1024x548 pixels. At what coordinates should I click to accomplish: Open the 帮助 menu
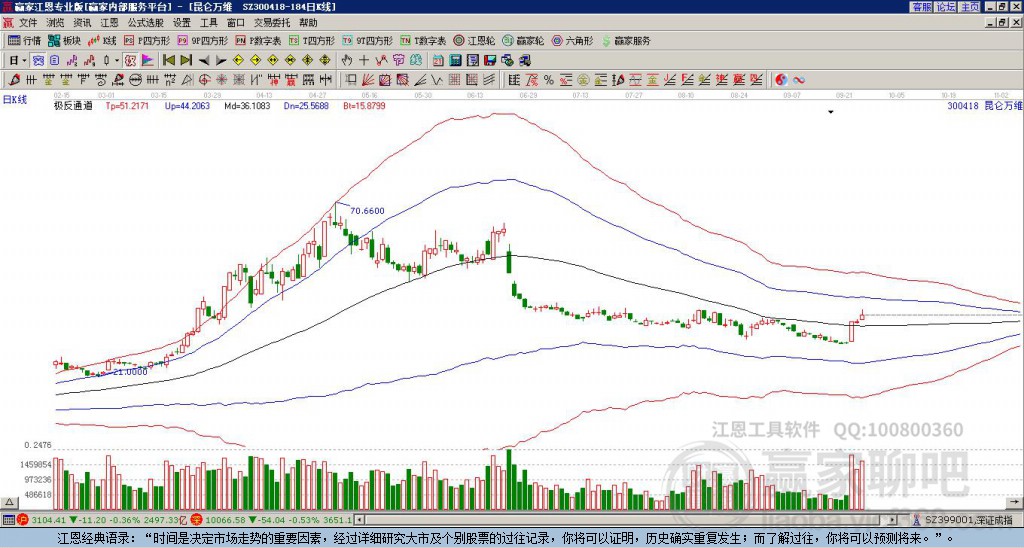(308, 23)
